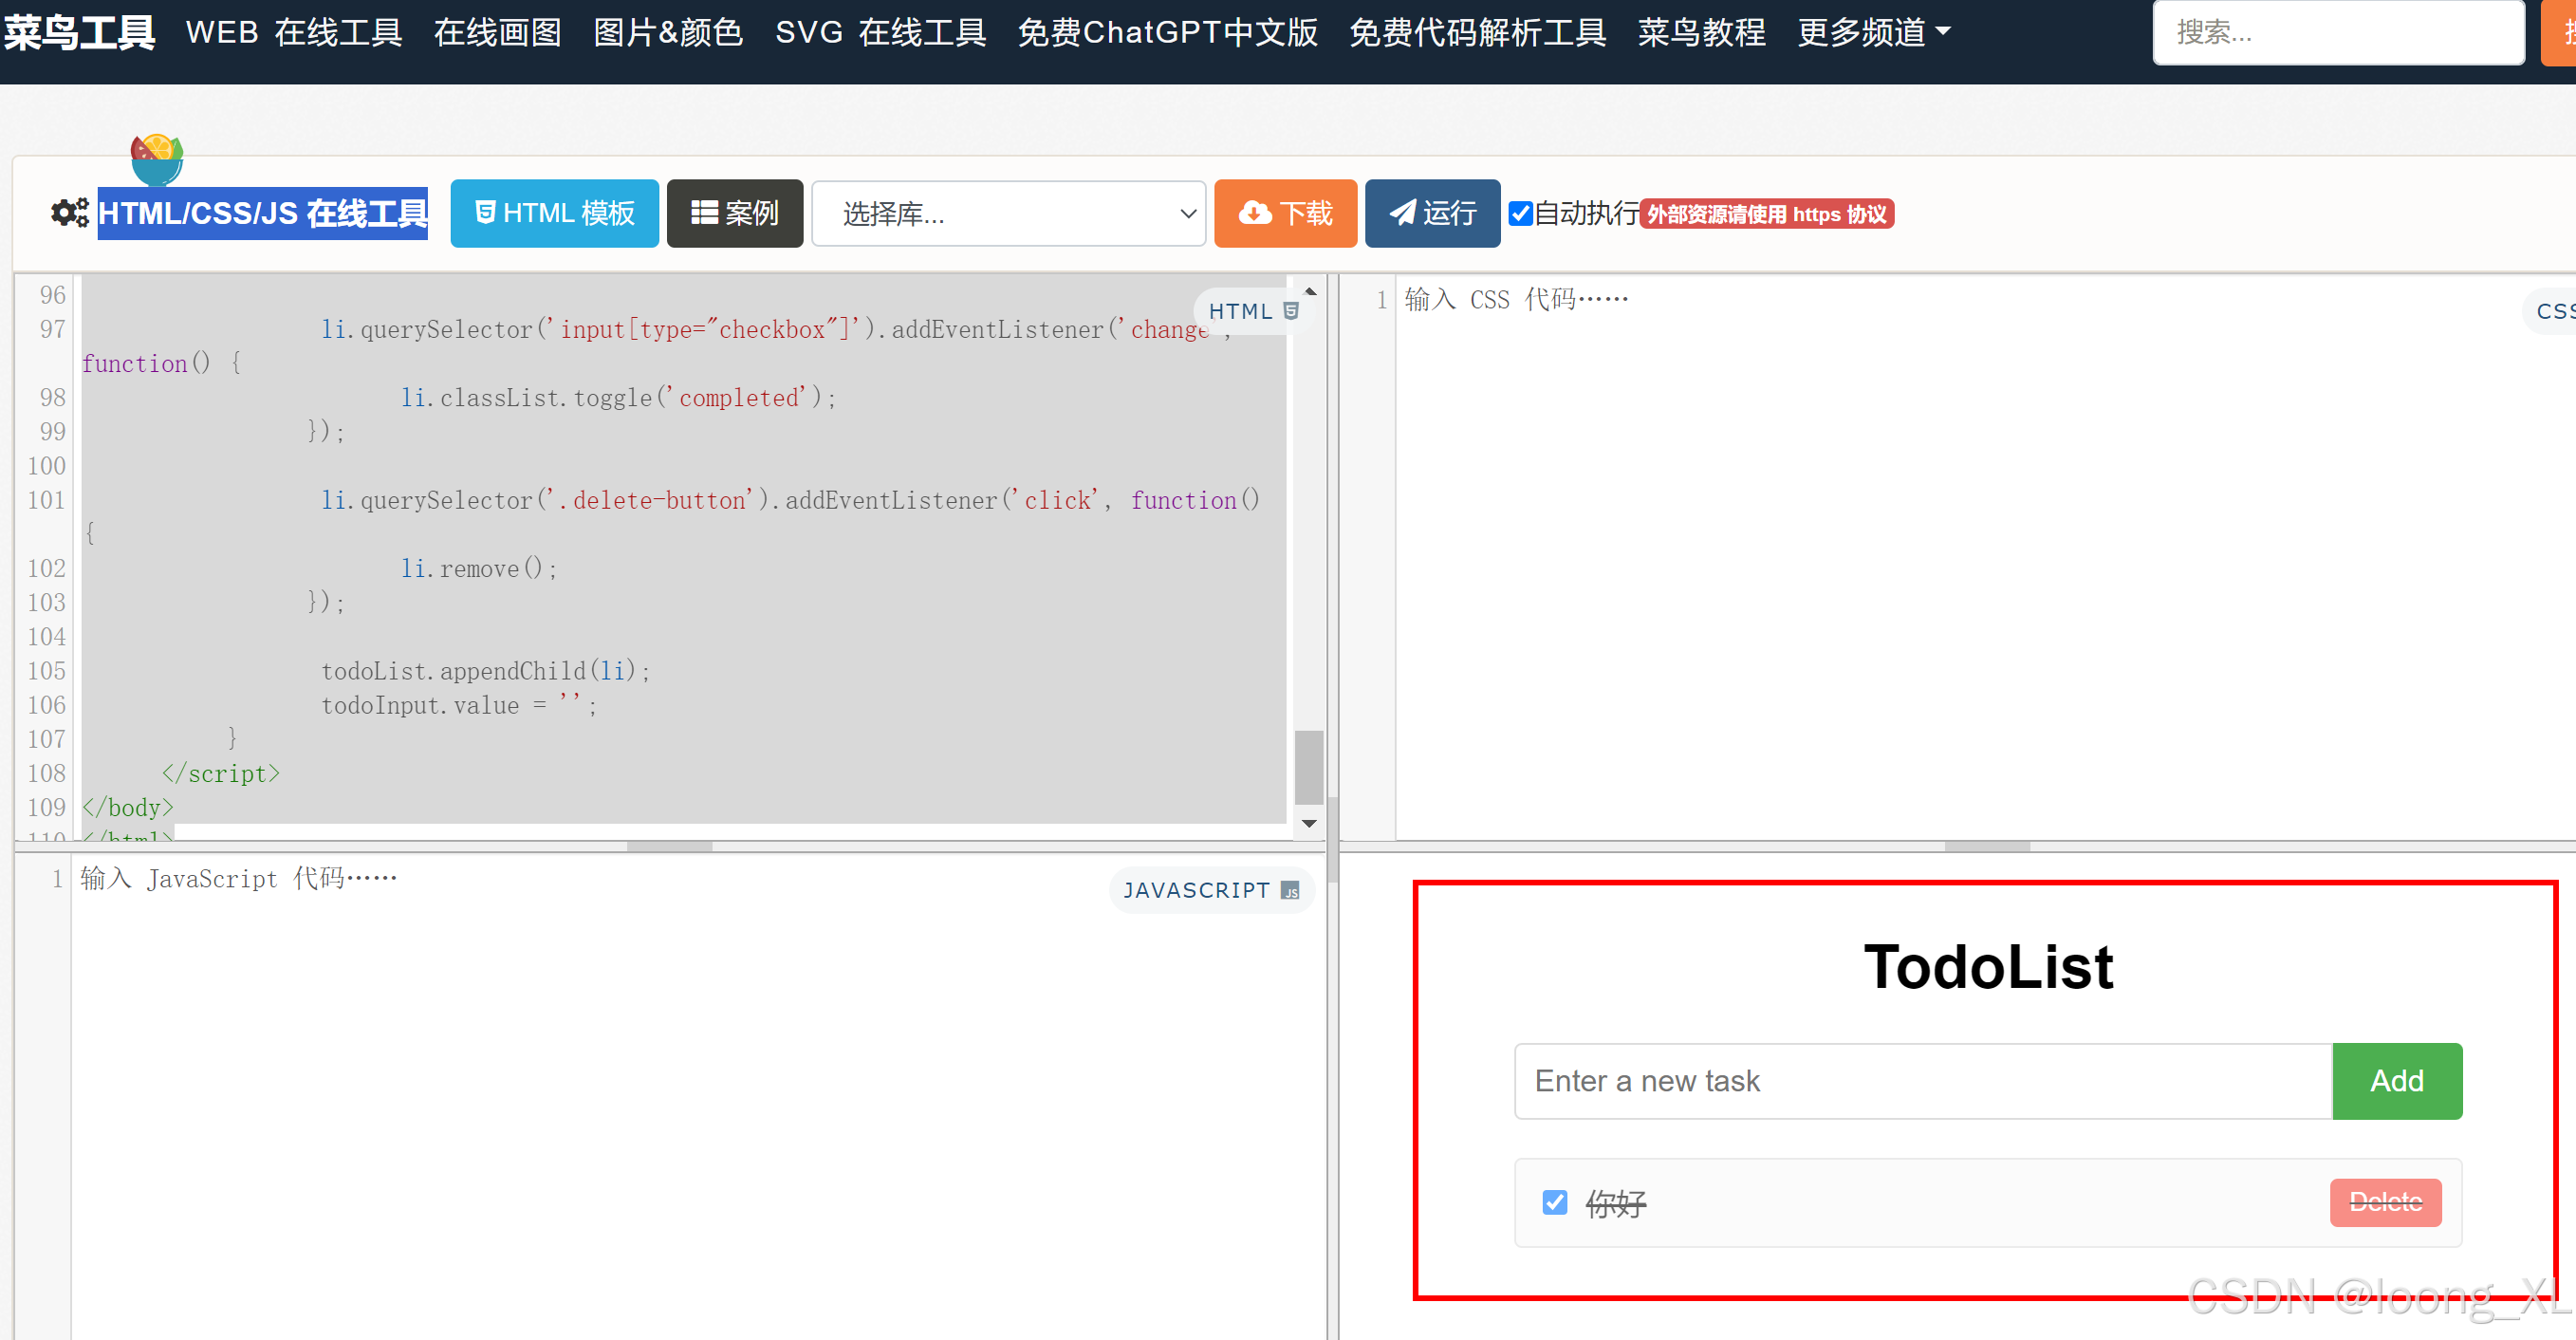The image size is (2576, 1340).
Task: Uncheck the 你好 task checkbox
Action: [x=1555, y=1202]
